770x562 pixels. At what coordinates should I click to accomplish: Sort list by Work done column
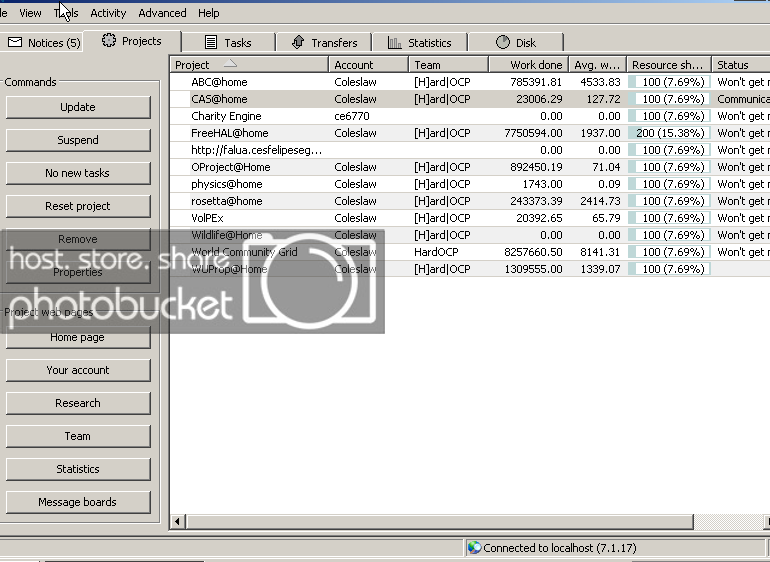(527, 65)
